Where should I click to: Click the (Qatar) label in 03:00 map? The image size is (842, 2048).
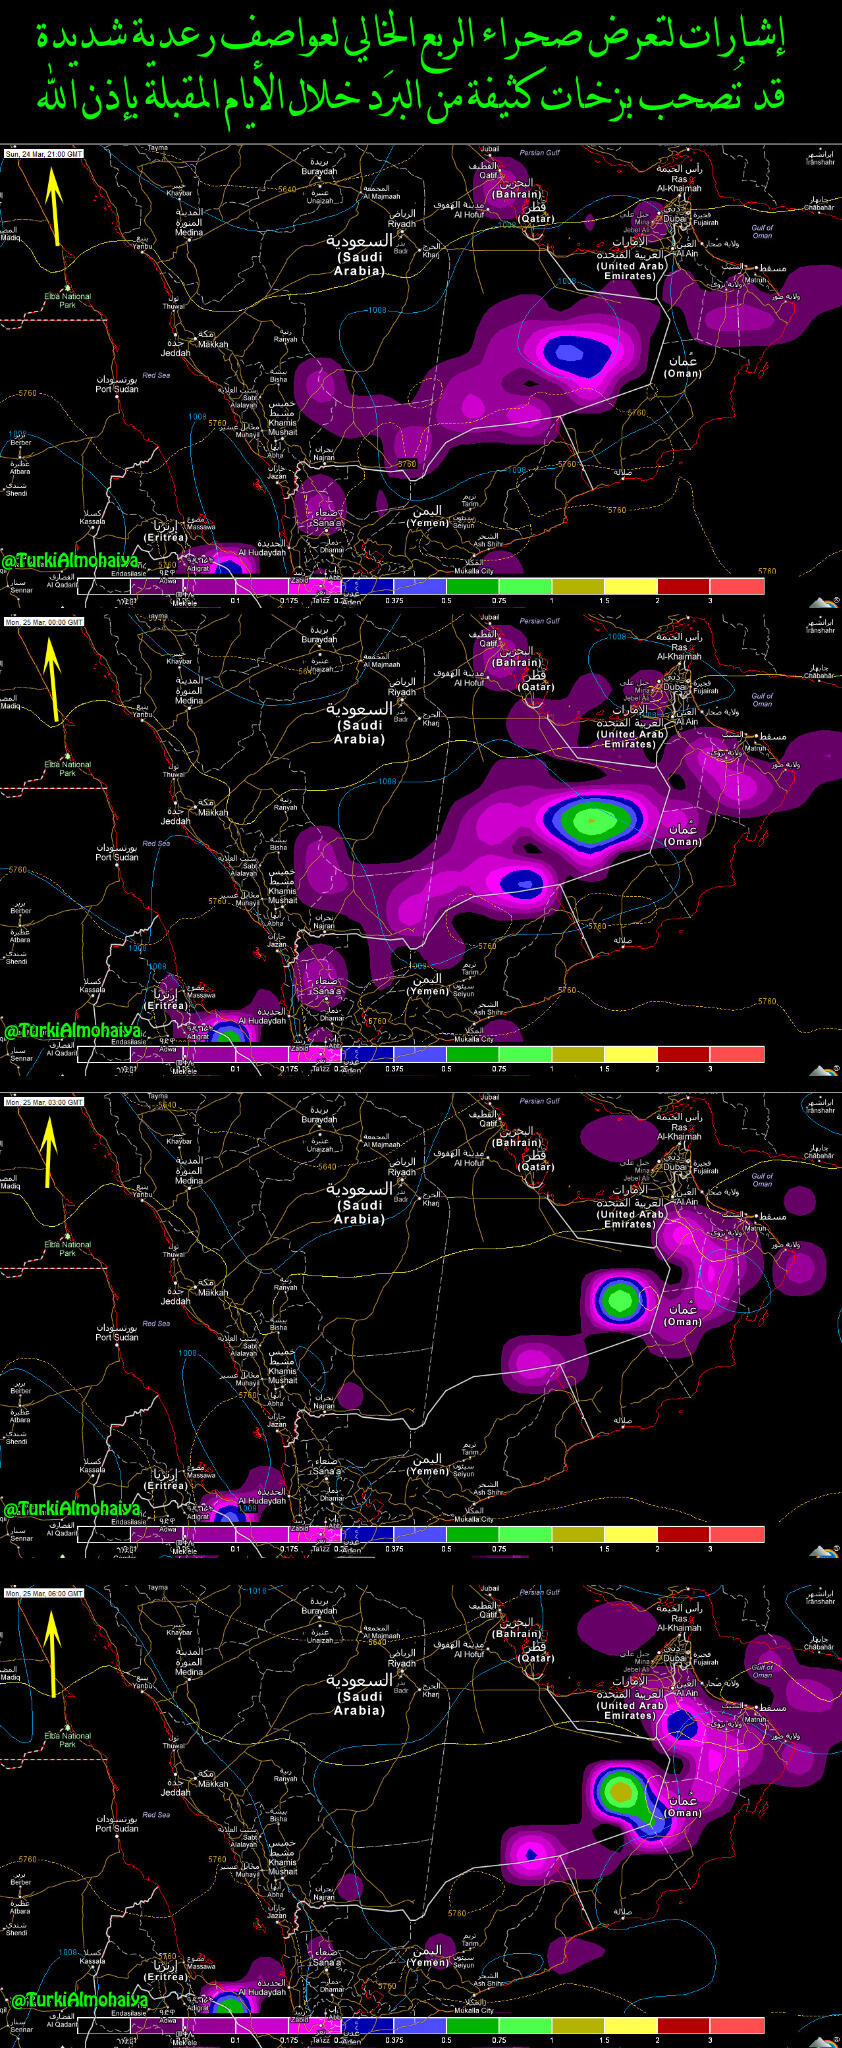(x=536, y=1167)
